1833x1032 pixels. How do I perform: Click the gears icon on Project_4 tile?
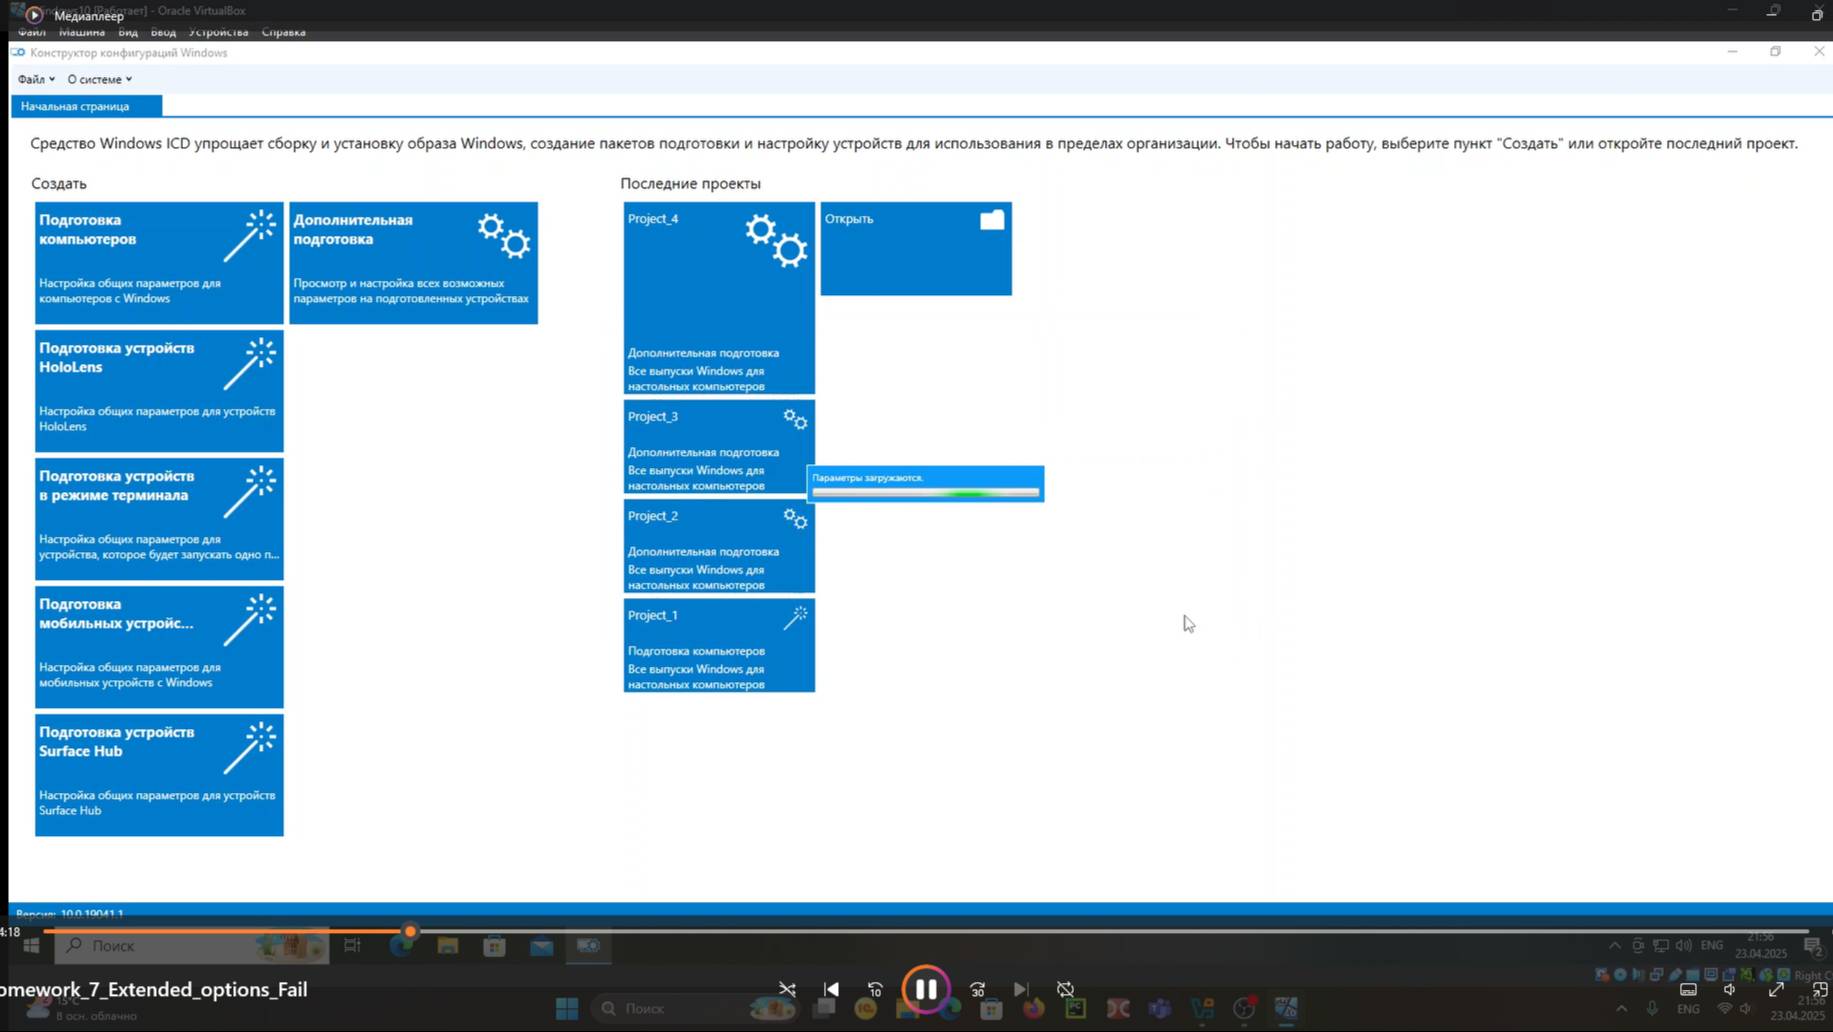tap(776, 240)
